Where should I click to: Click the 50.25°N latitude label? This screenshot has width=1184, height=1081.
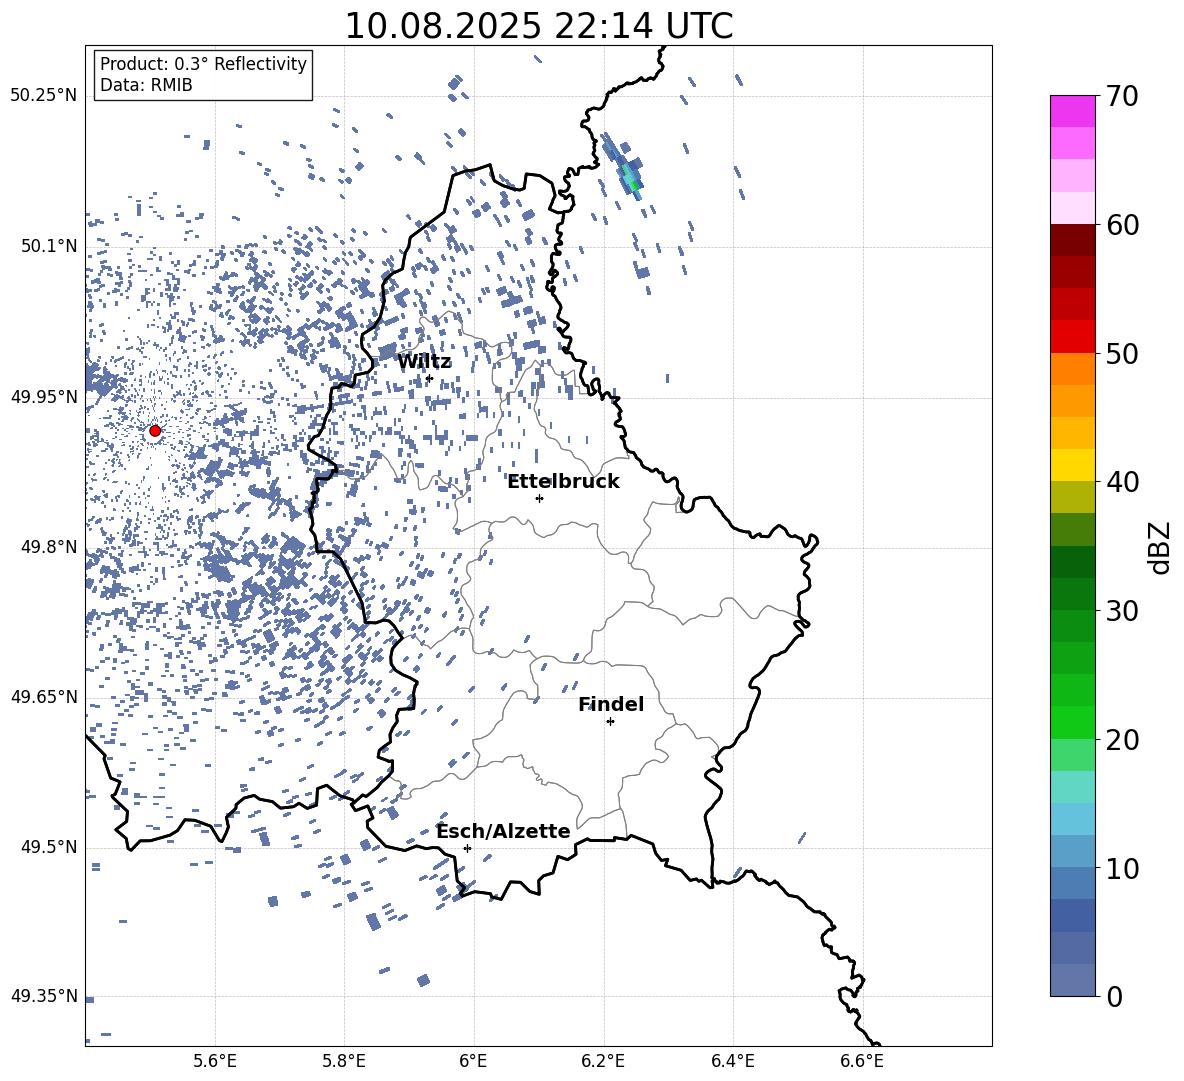coord(44,96)
